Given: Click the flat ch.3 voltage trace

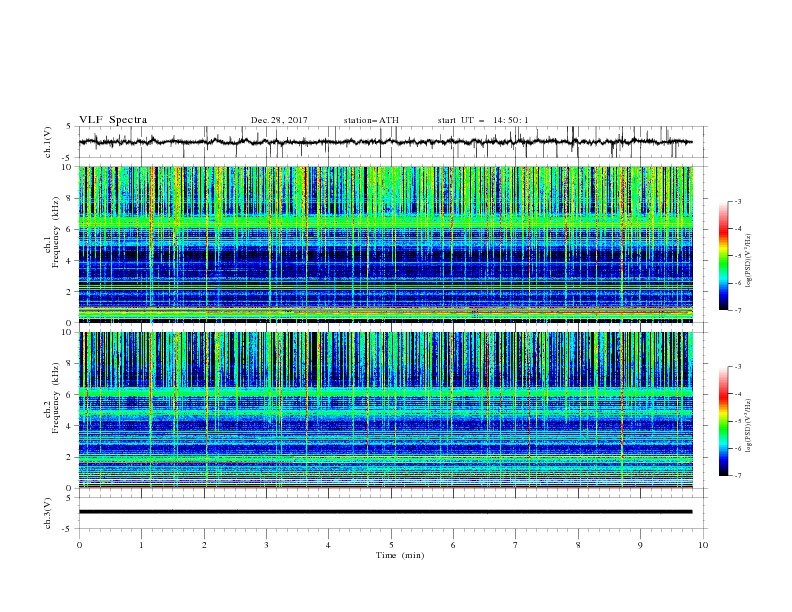Looking at the screenshot, I should point(385,512).
